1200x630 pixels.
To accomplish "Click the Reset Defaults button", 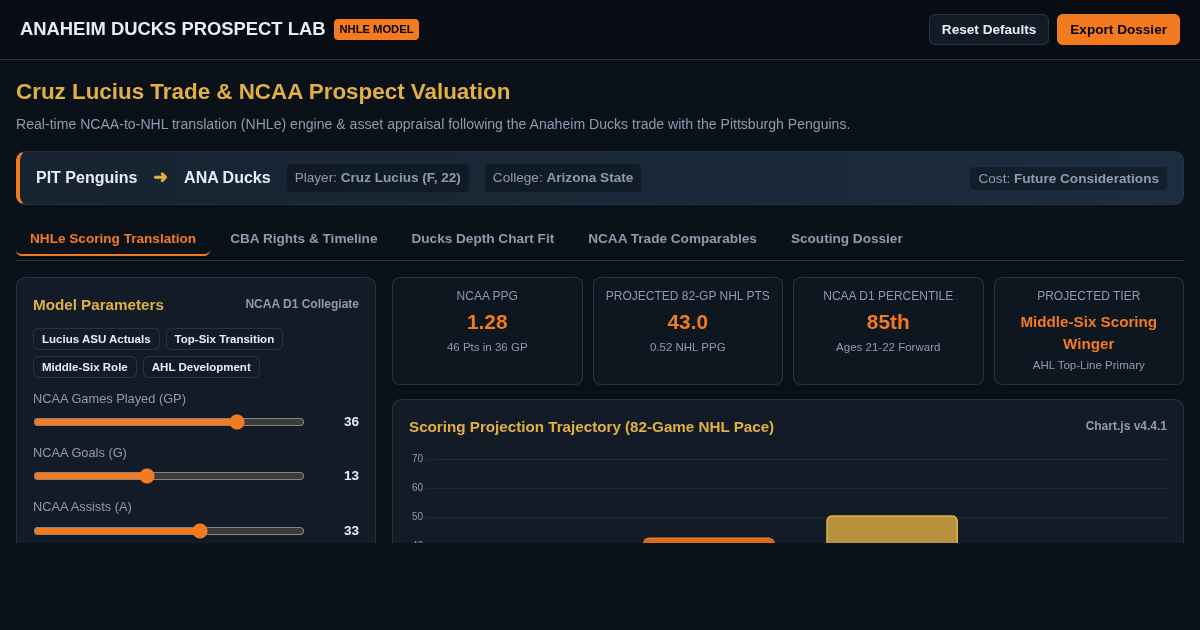I will (x=989, y=29).
